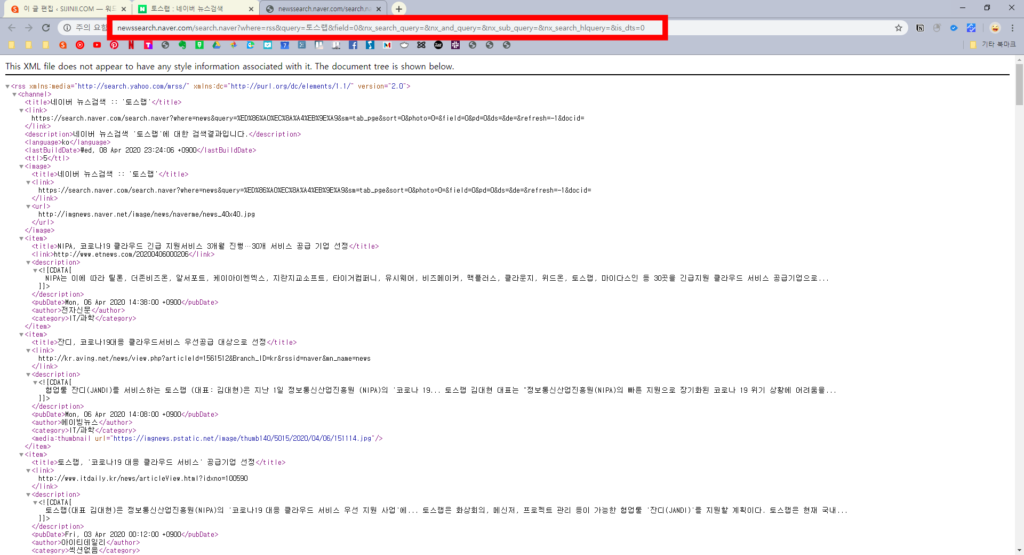
Task: Go back to the previous page
Action: point(12,28)
